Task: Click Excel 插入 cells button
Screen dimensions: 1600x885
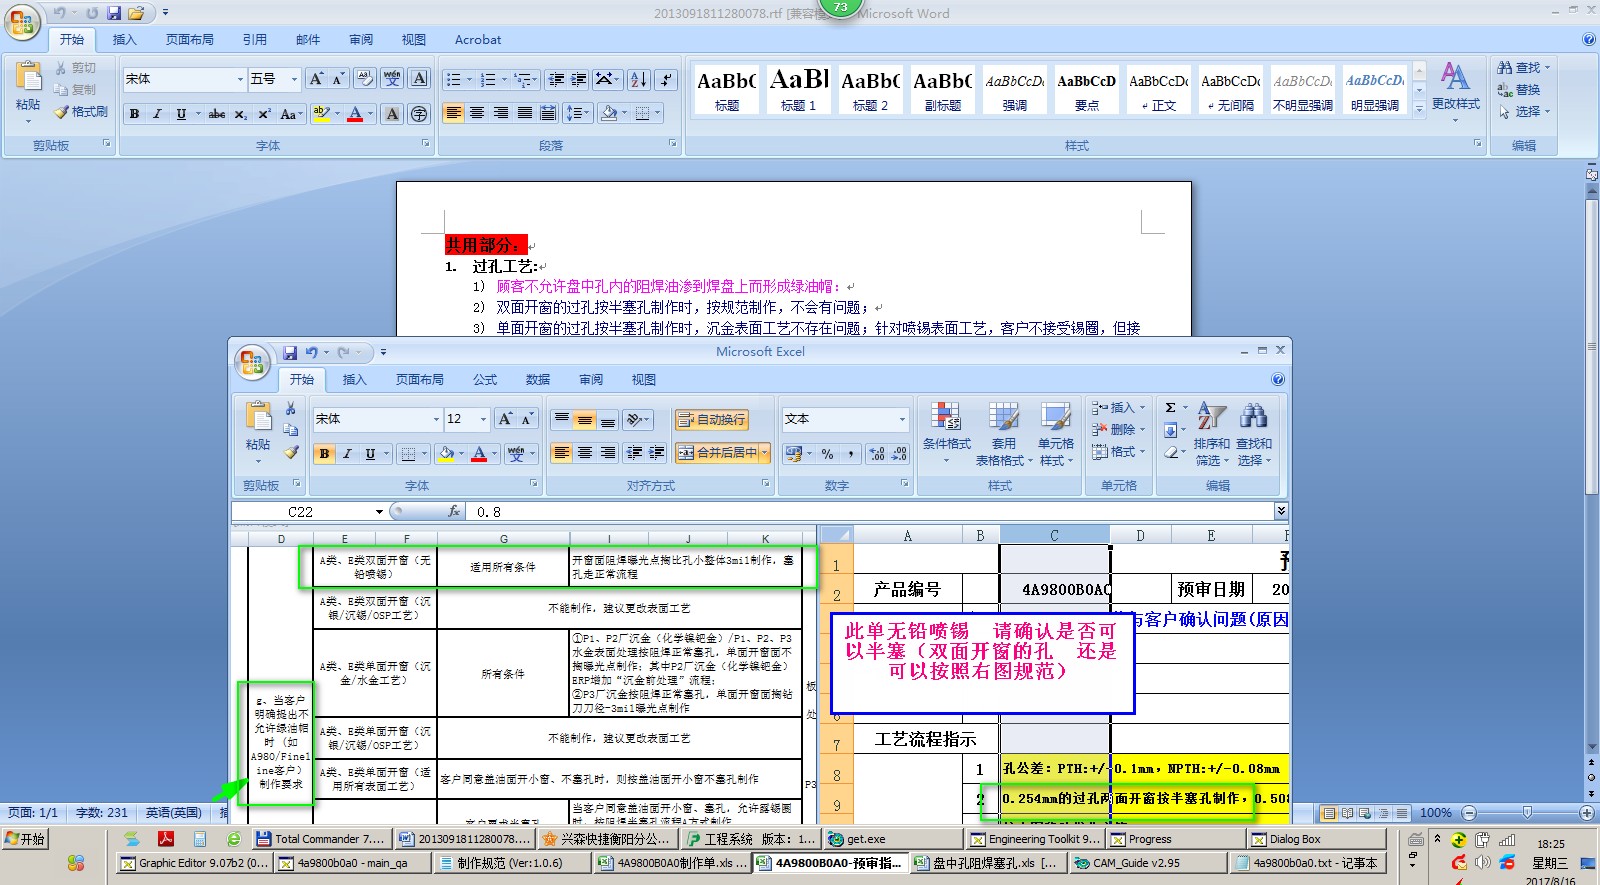Action: [1118, 408]
